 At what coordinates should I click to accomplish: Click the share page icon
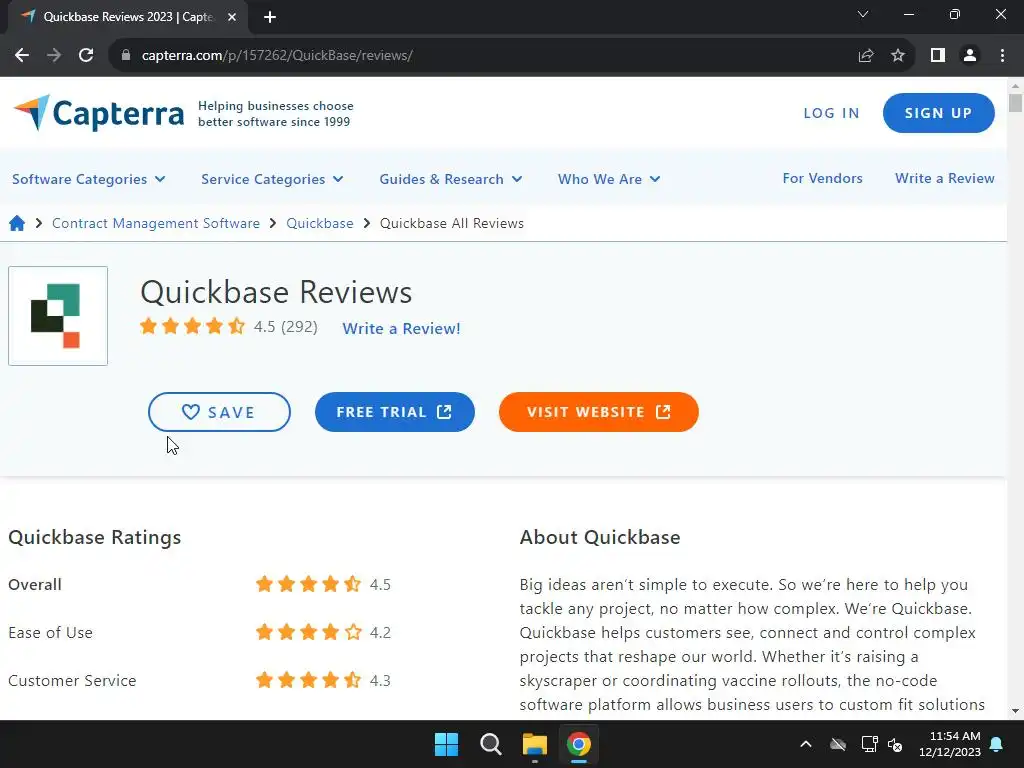pos(866,56)
